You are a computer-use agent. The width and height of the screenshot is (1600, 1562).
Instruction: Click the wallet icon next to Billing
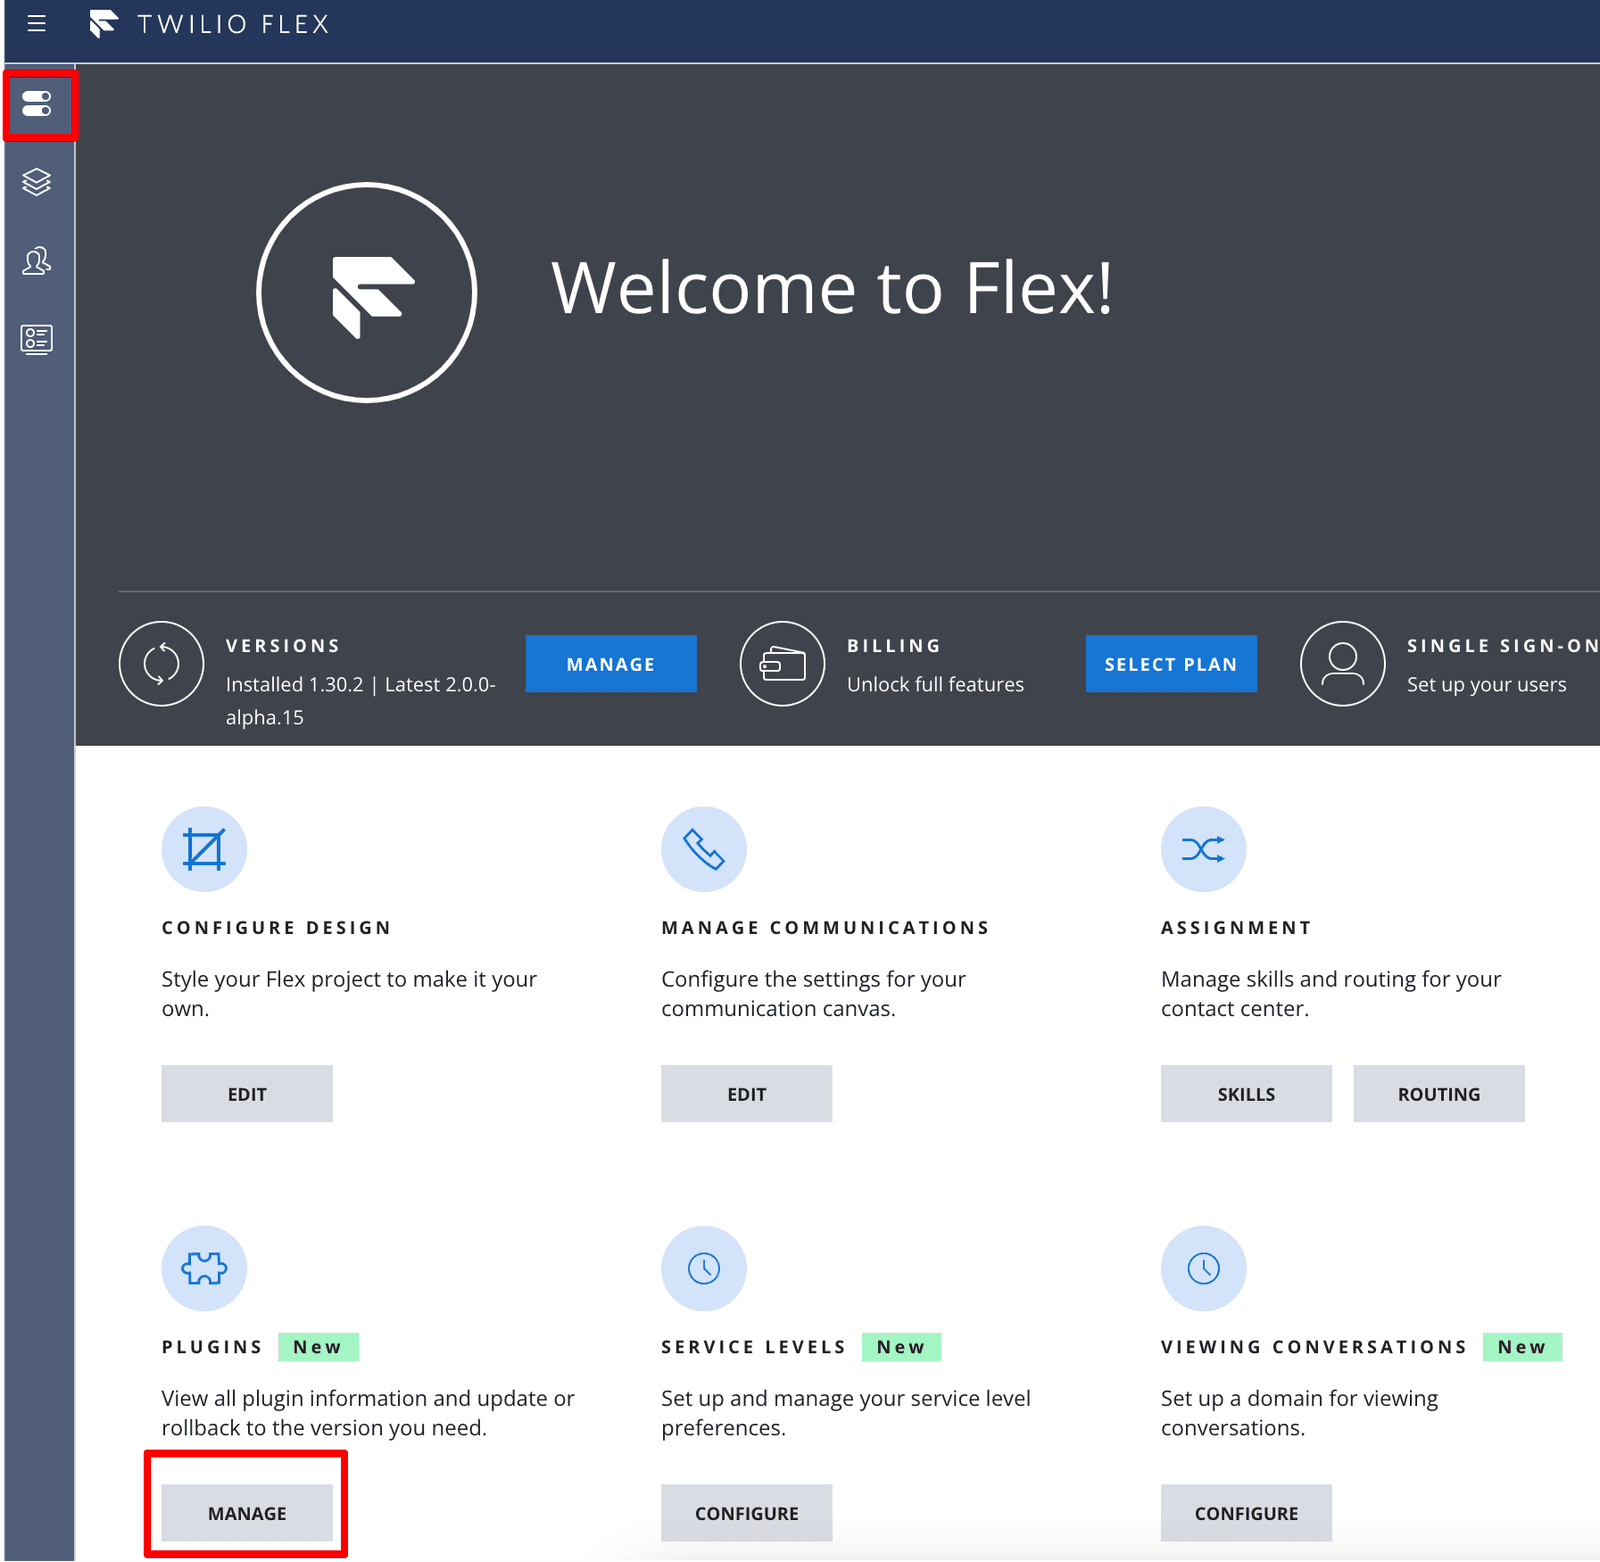[x=782, y=663]
